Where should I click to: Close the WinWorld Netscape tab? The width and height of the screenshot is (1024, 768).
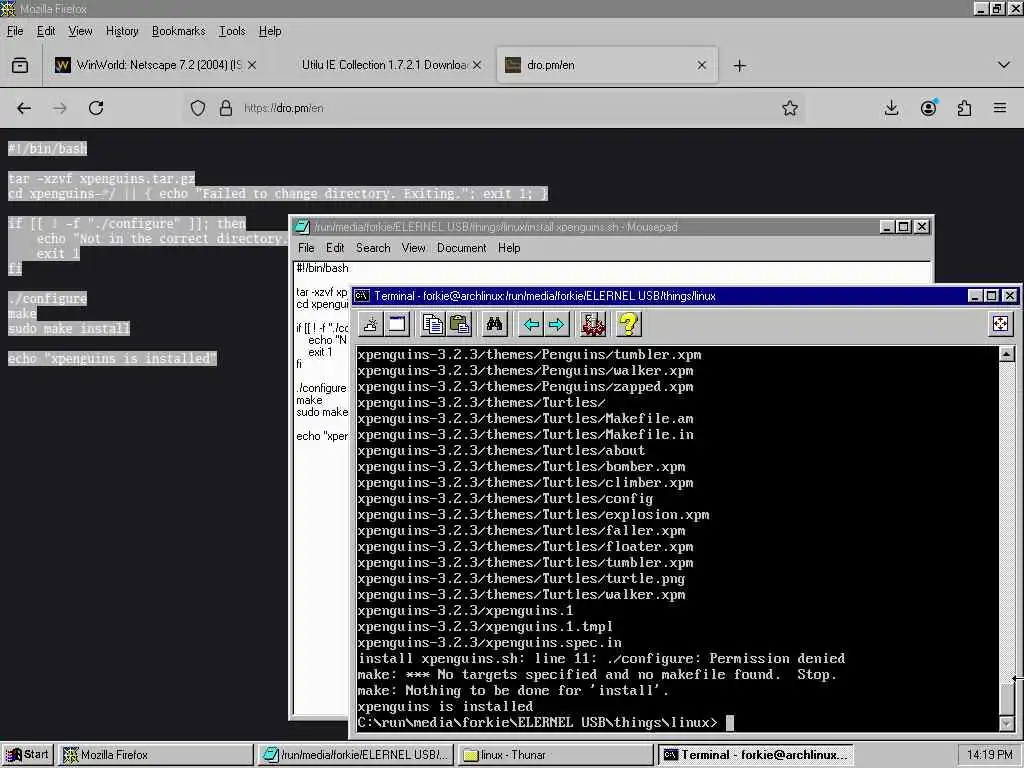(252, 65)
